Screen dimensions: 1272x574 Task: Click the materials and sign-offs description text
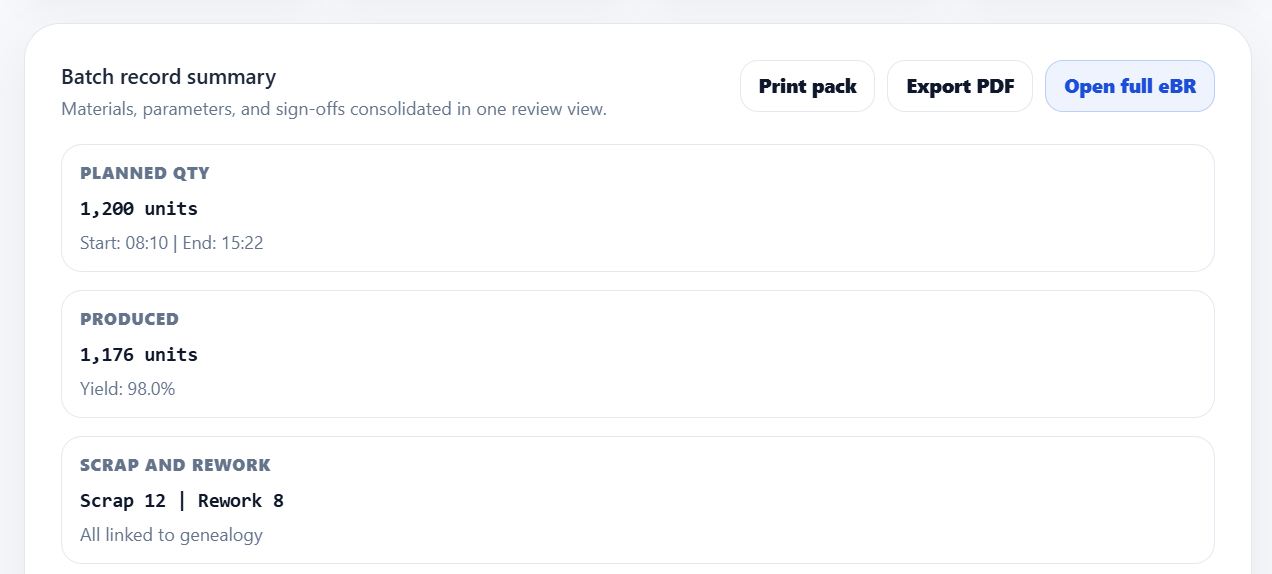(333, 109)
